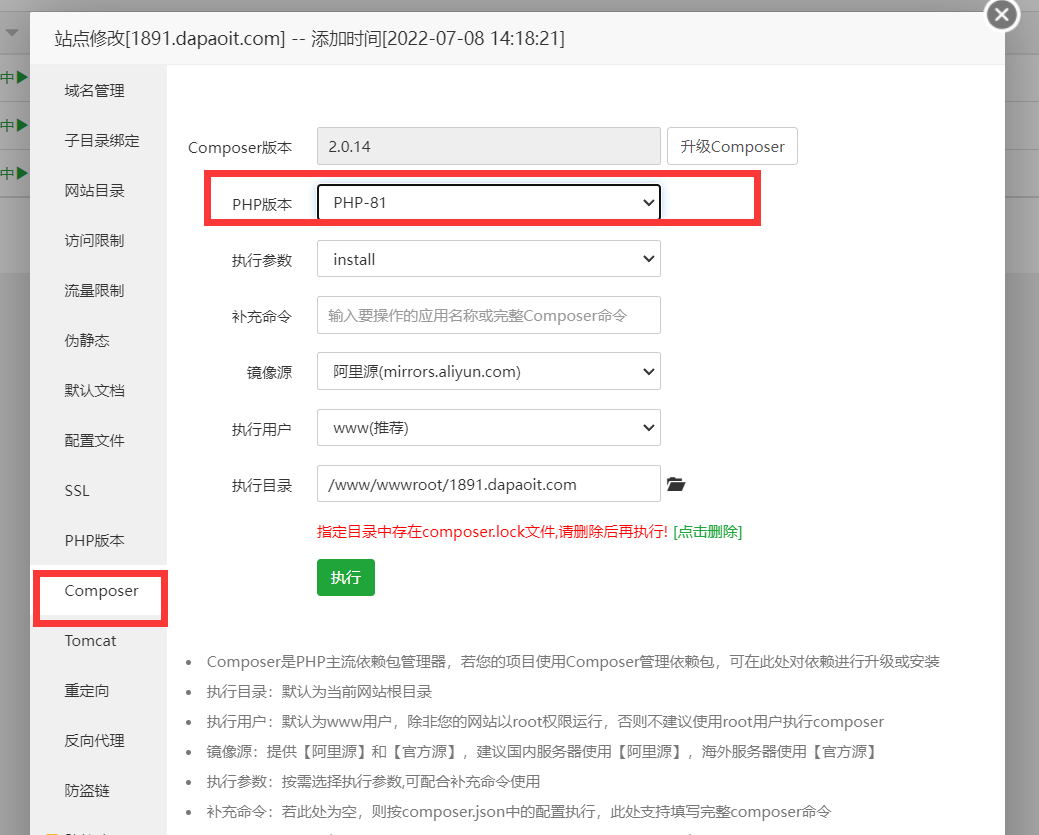Click 升级Composer button
The height and width of the screenshot is (835, 1039).
click(x=732, y=146)
